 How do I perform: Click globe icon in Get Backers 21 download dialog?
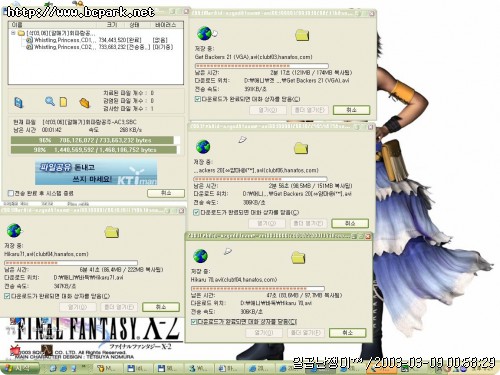[x=204, y=33]
